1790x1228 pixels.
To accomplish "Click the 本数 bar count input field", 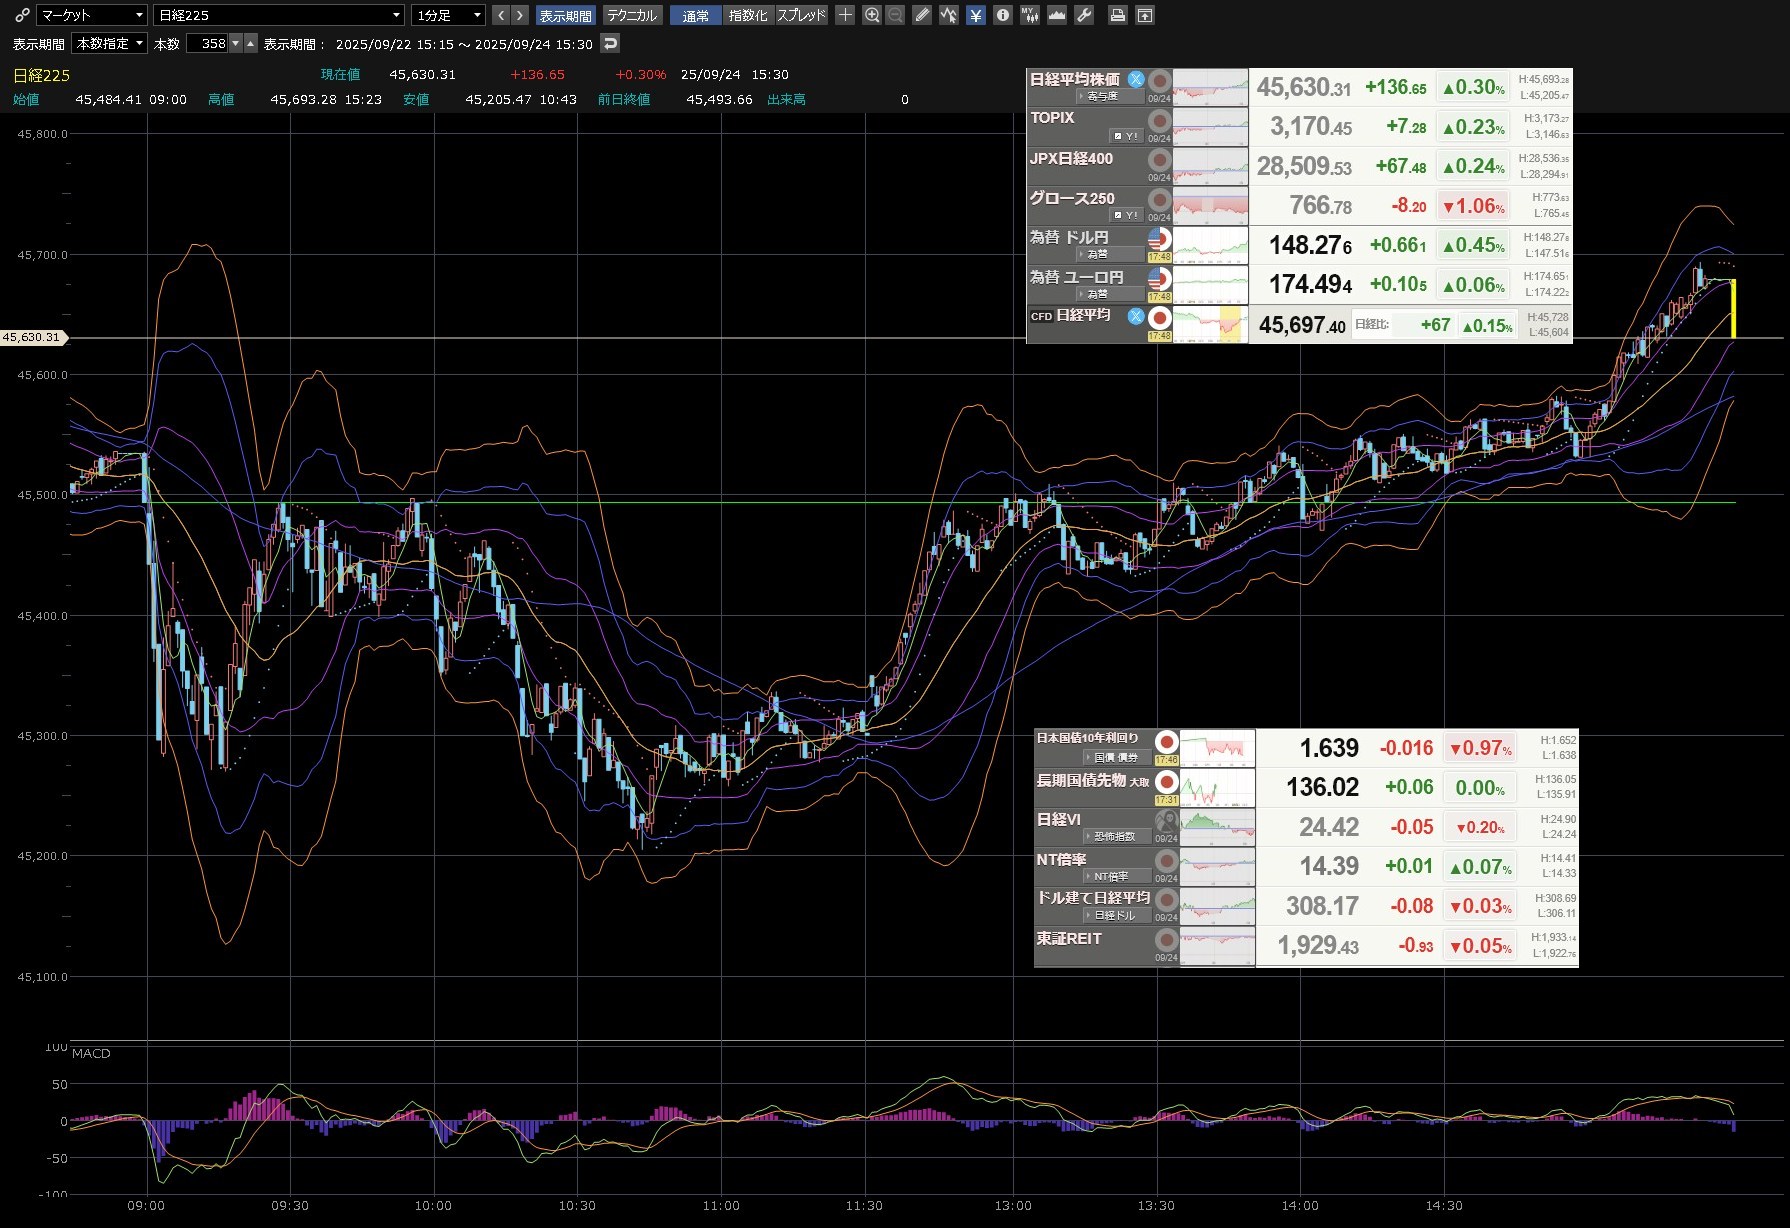I will (208, 43).
